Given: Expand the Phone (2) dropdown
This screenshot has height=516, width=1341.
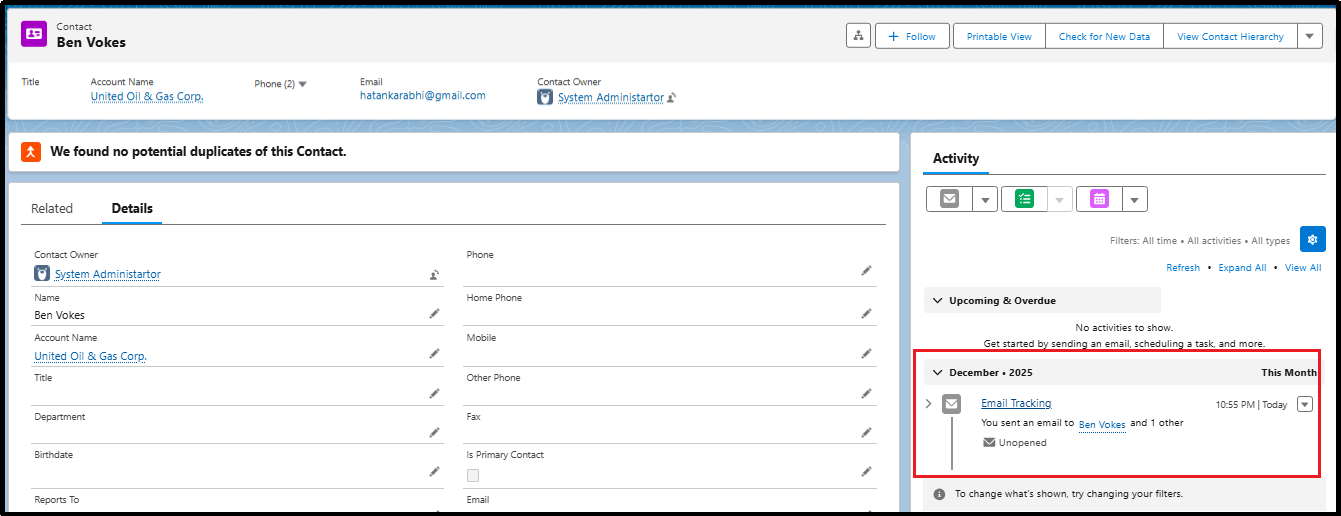Looking at the screenshot, I should click(x=302, y=84).
